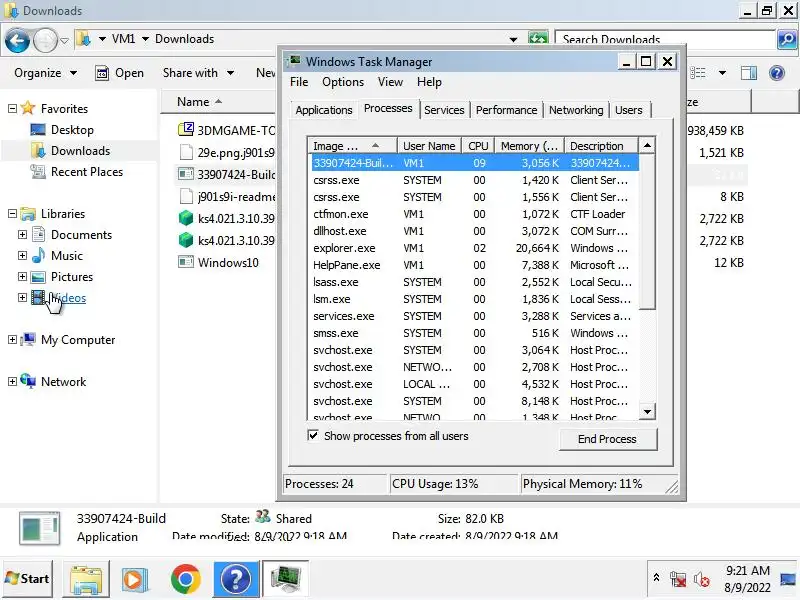Viewport: 800px width, 600px height.
Task: Open the Share with dropdown
Action: 198,73
